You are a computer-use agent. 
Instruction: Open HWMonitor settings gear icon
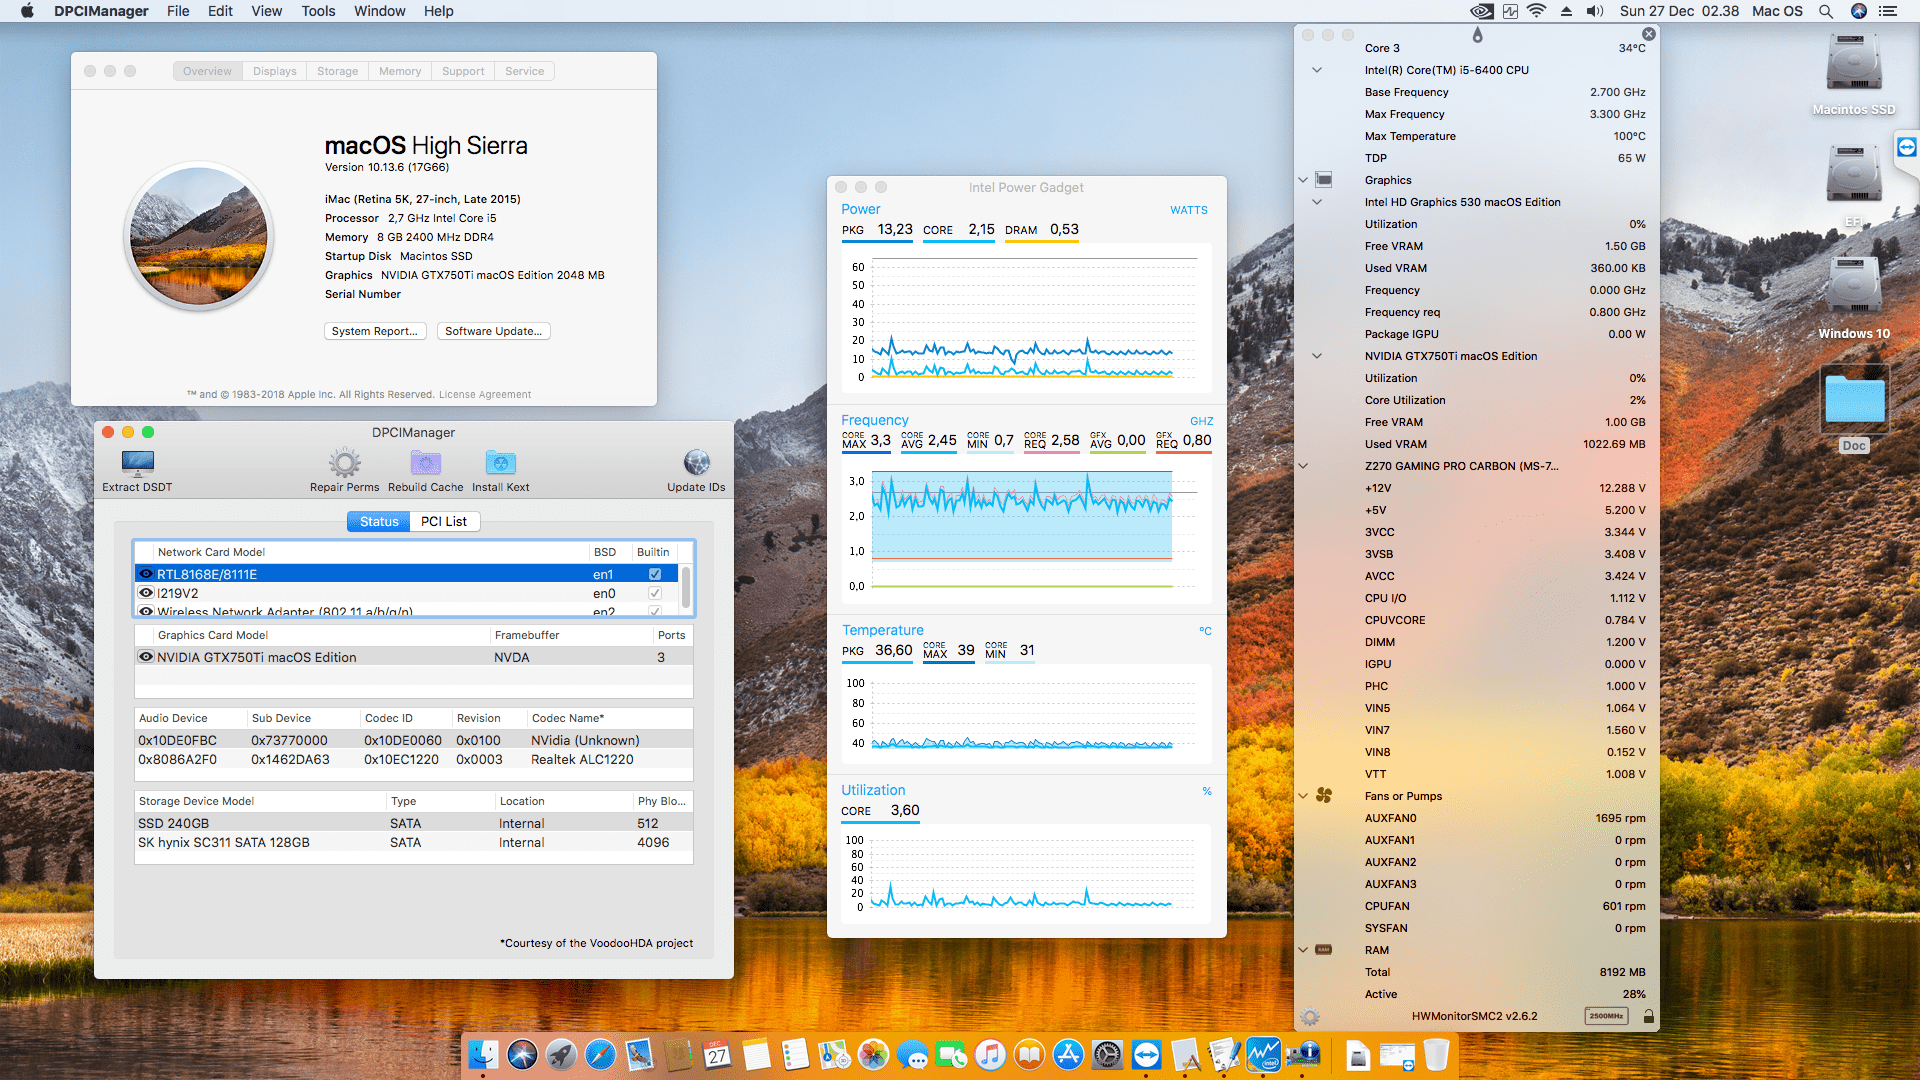[x=1310, y=1017]
